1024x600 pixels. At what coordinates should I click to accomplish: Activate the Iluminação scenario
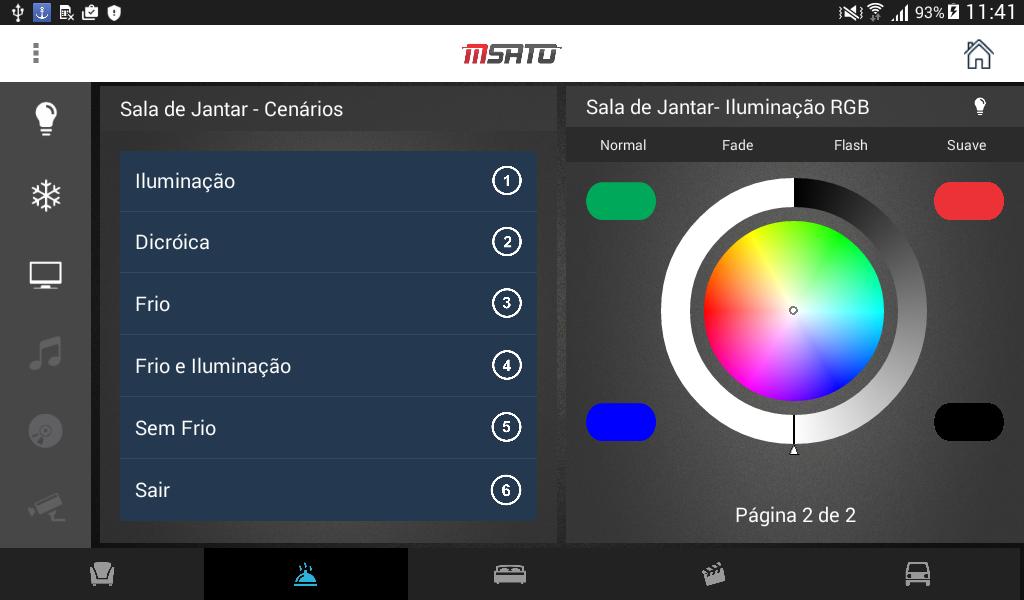pyautogui.click(x=328, y=181)
